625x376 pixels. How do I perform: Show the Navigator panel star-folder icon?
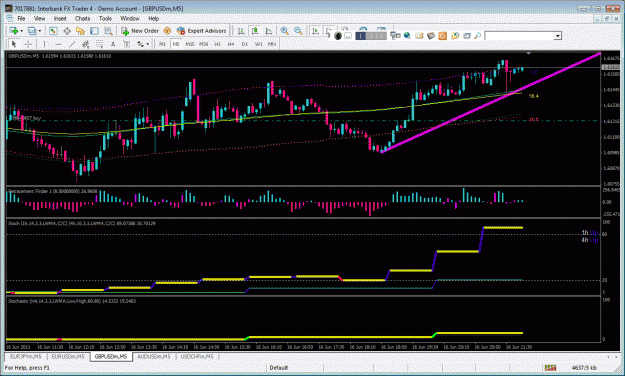point(81,31)
